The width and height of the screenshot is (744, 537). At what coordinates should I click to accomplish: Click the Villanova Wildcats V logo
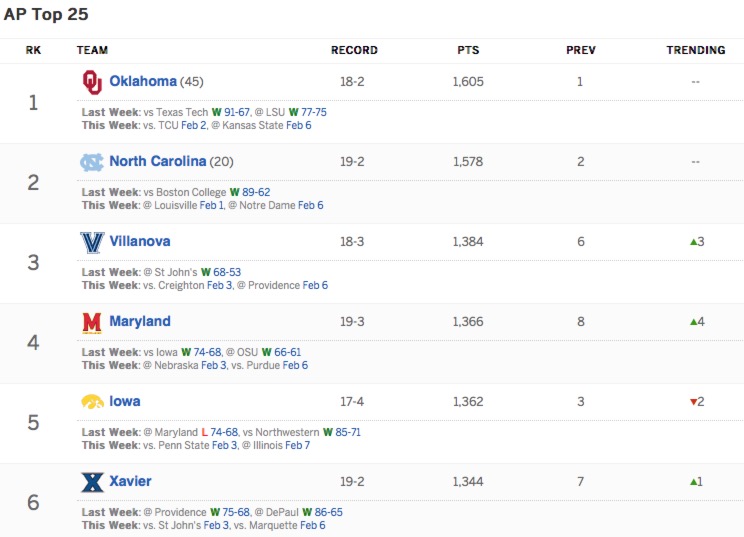click(92, 242)
